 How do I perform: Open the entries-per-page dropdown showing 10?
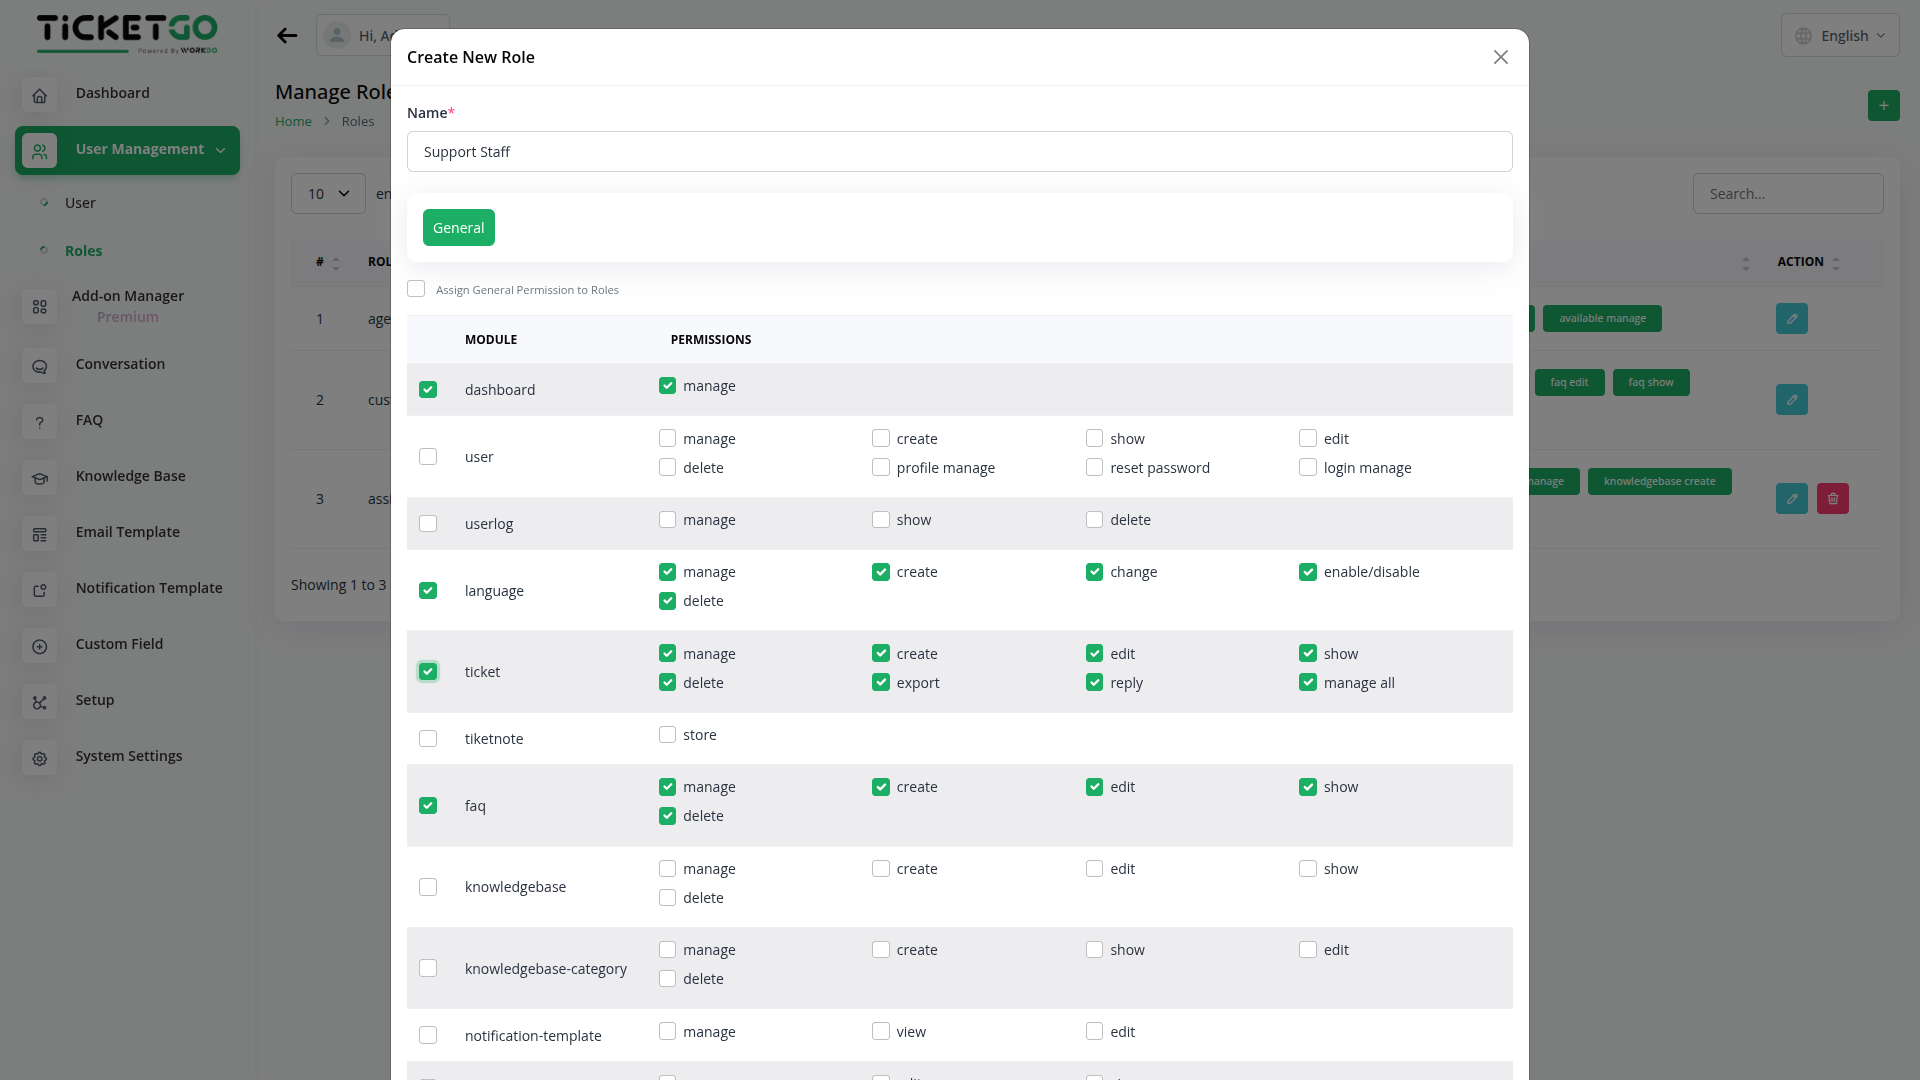point(328,194)
